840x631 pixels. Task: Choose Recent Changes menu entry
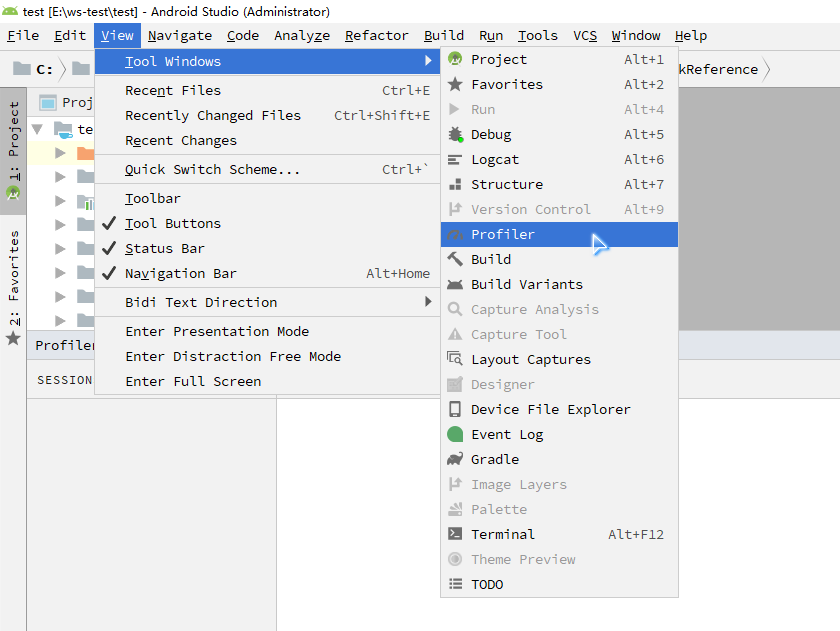[267, 140]
